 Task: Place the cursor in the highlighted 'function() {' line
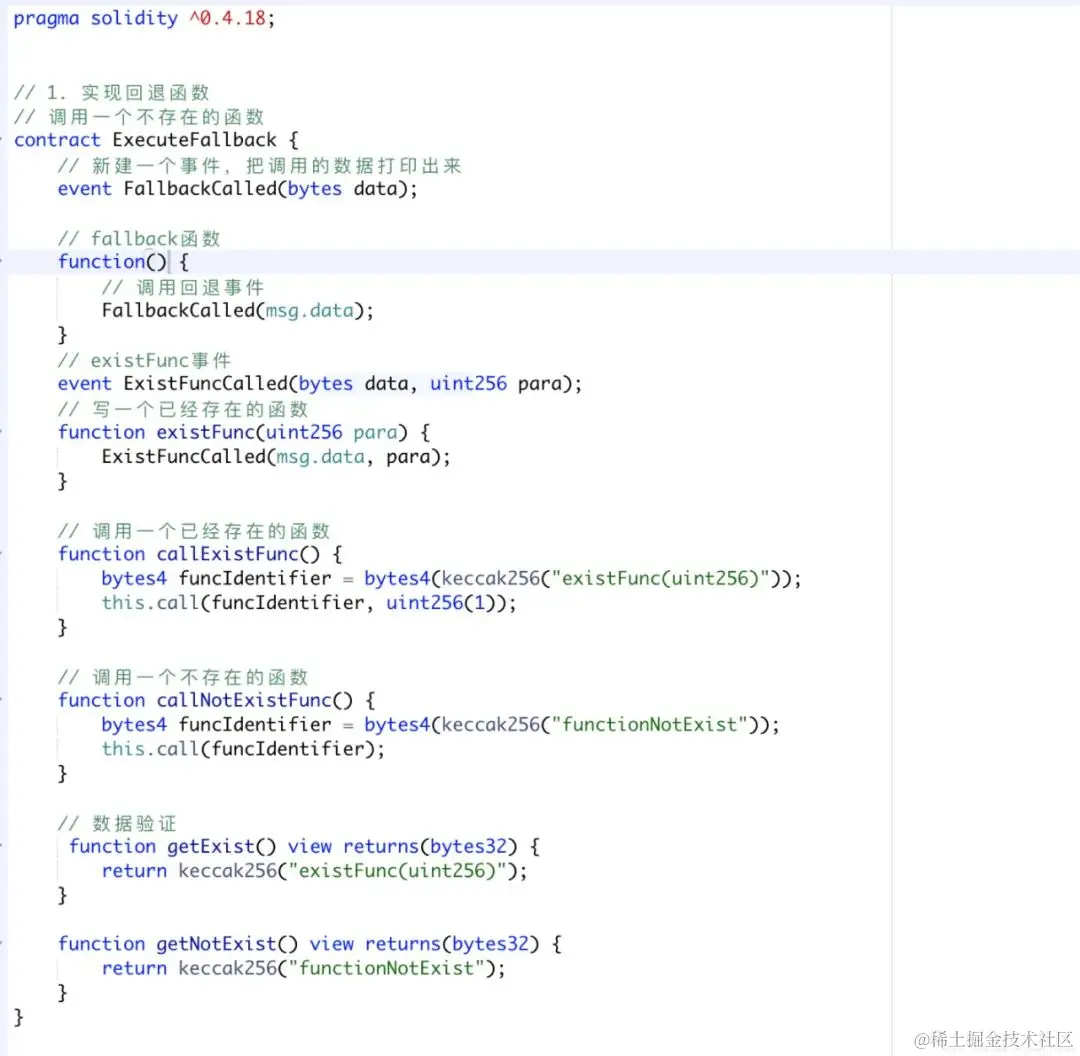pos(123,262)
